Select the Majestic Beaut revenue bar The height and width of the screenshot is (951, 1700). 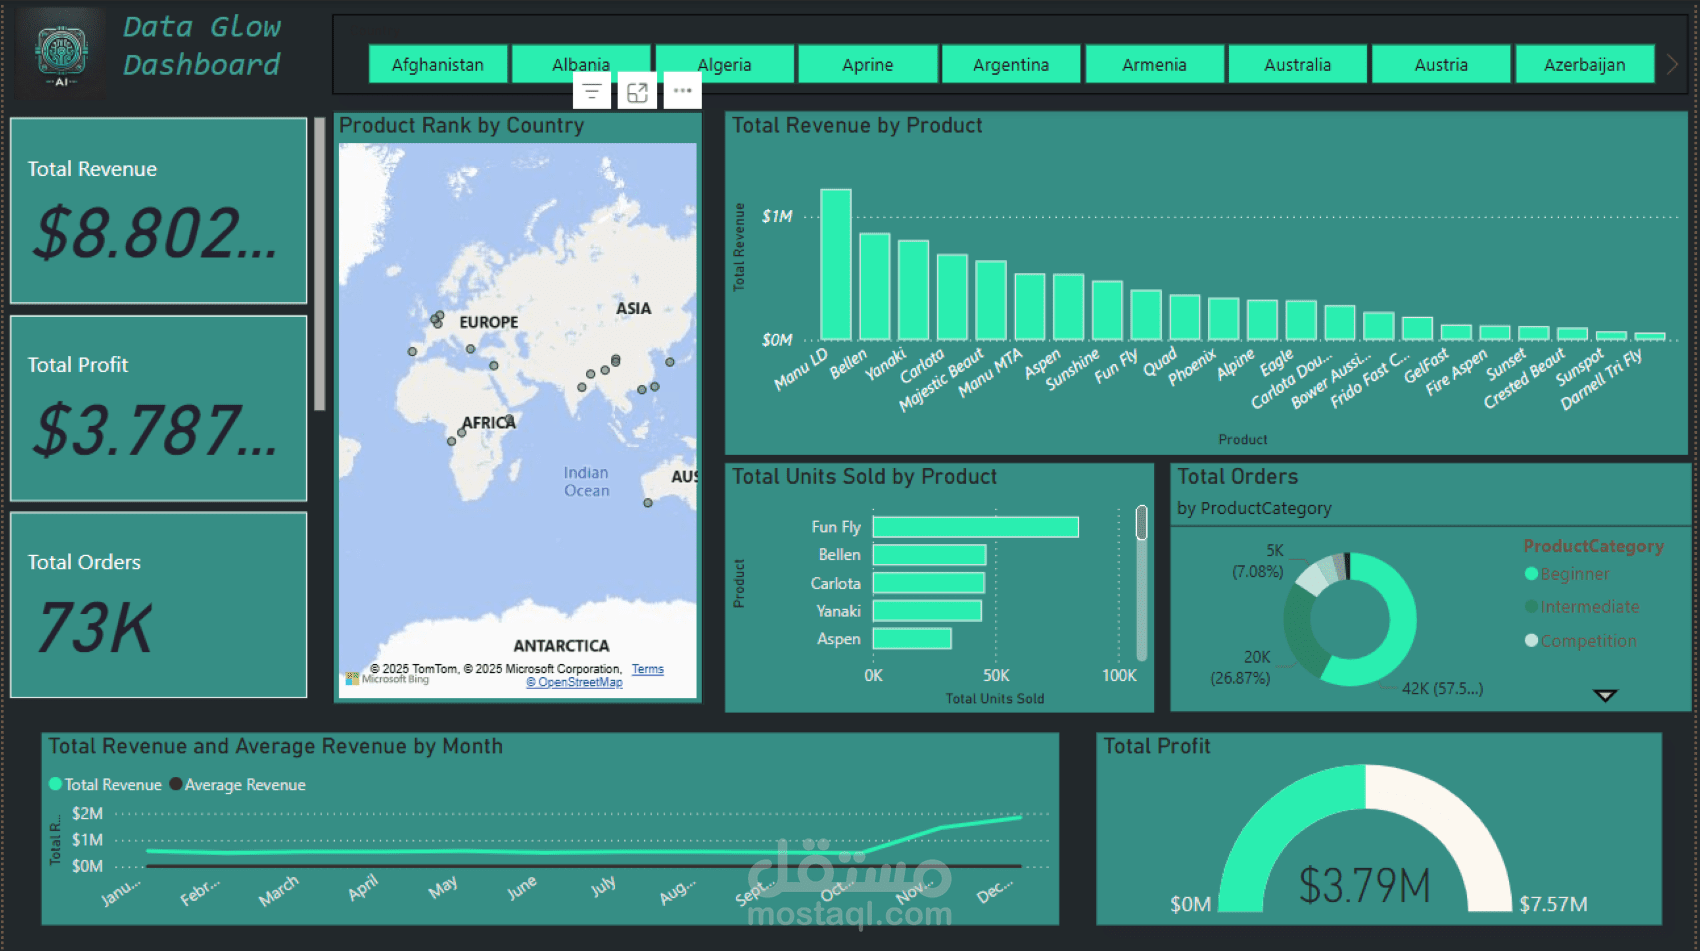click(991, 301)
